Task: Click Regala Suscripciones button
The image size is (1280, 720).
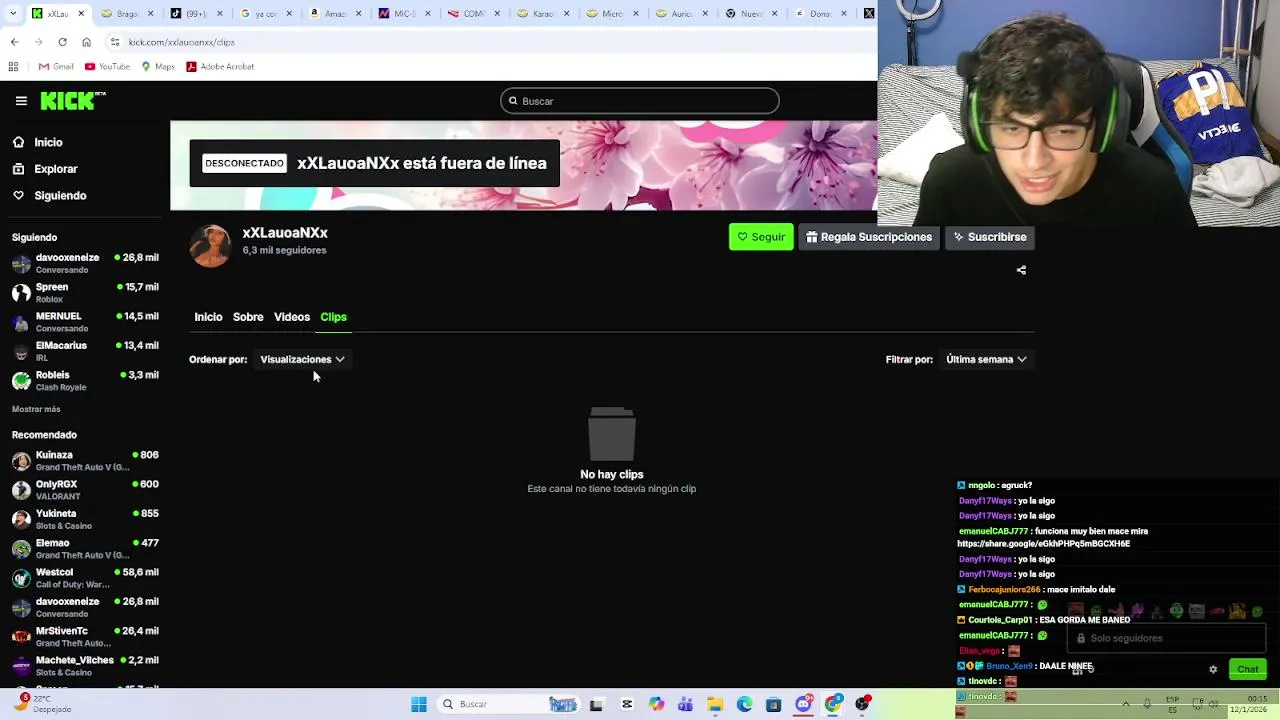Action: 868,237
